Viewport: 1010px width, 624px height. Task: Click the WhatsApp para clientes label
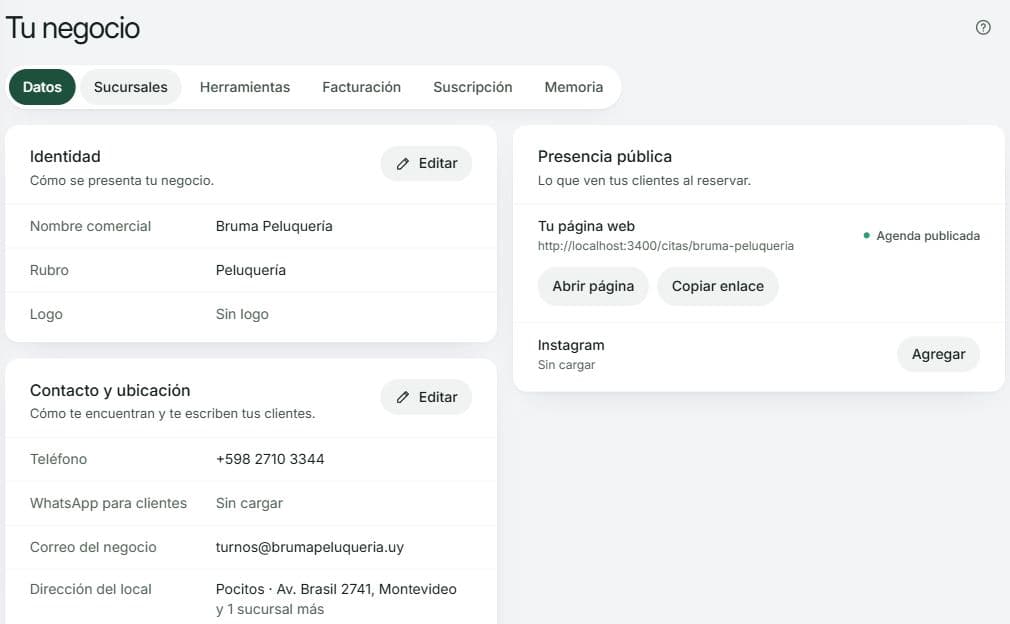[x=108, y=503]
